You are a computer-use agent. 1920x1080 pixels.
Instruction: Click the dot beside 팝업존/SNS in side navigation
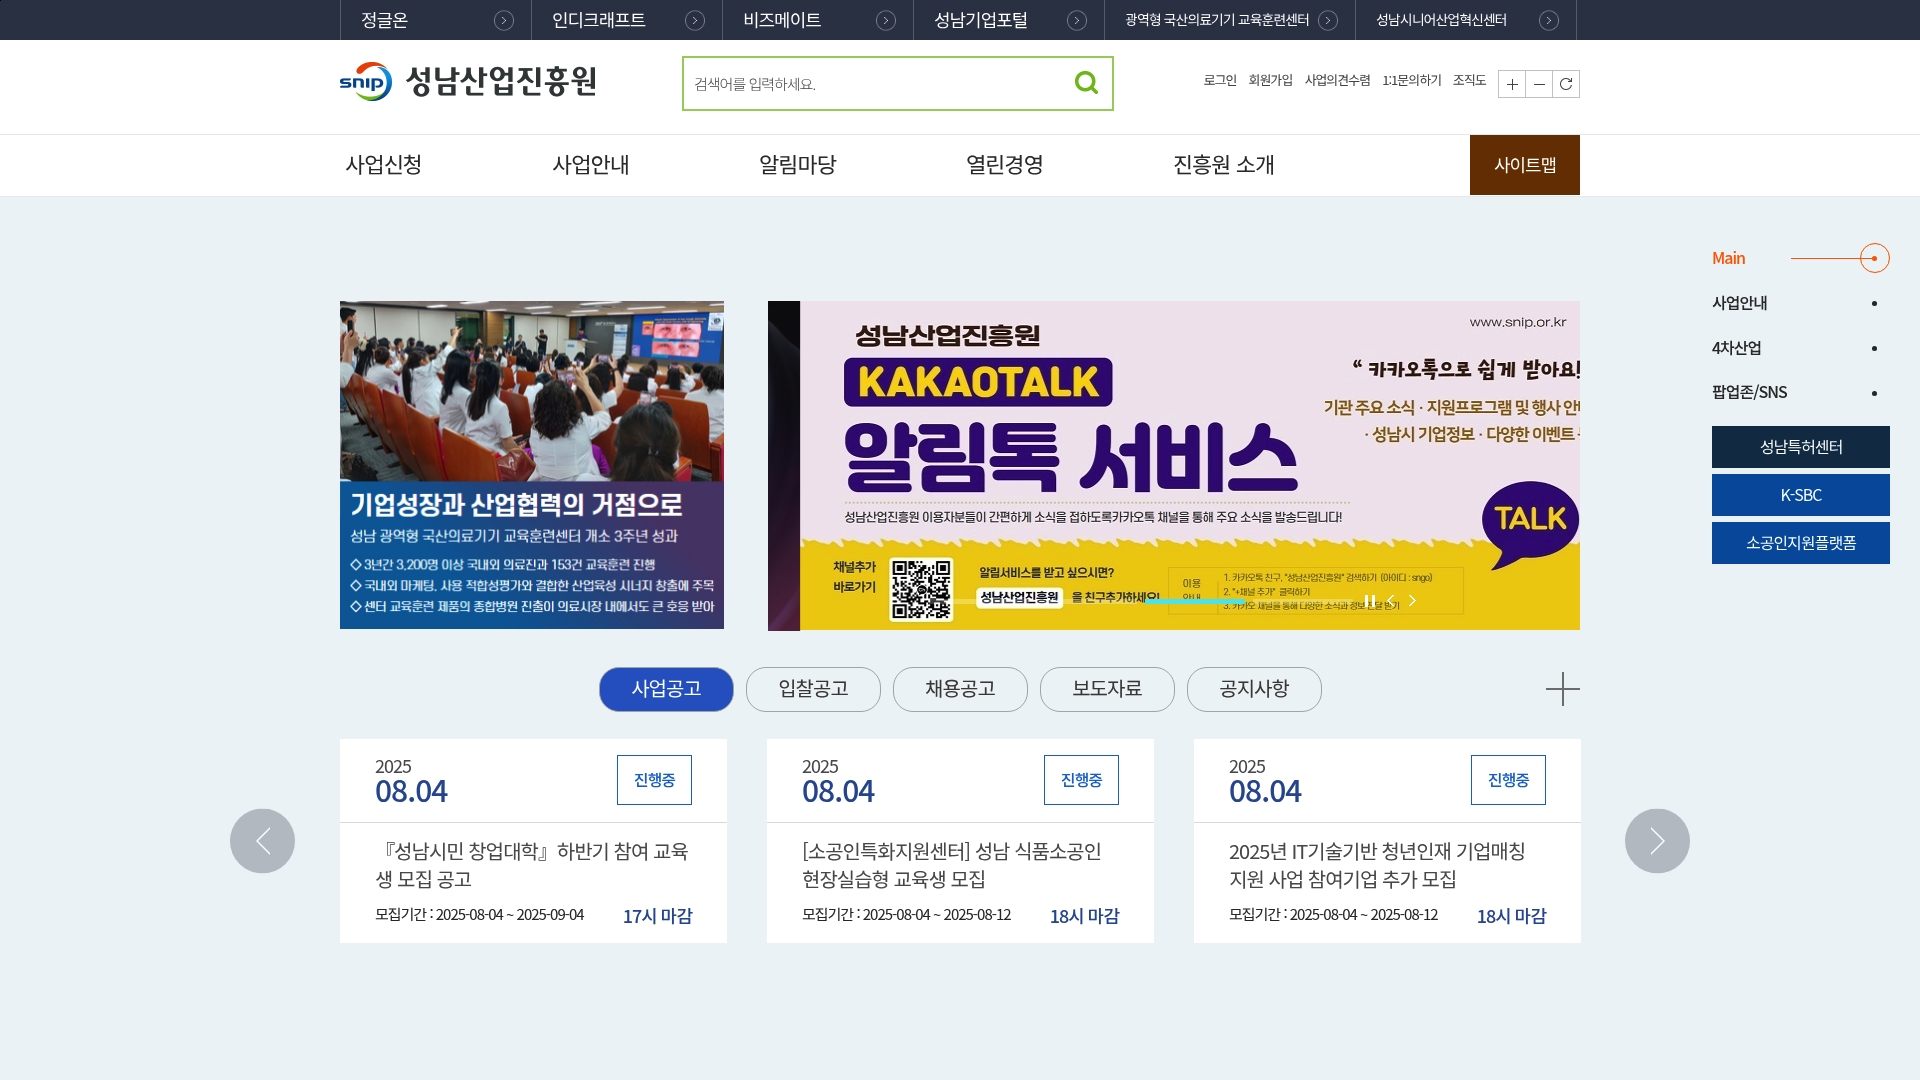click(x=1874, y=393)
